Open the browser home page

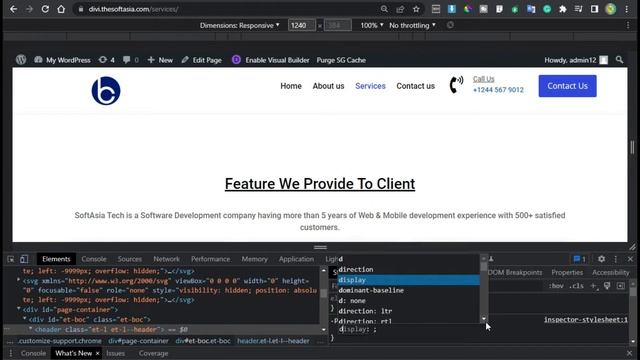pos(61,9)
